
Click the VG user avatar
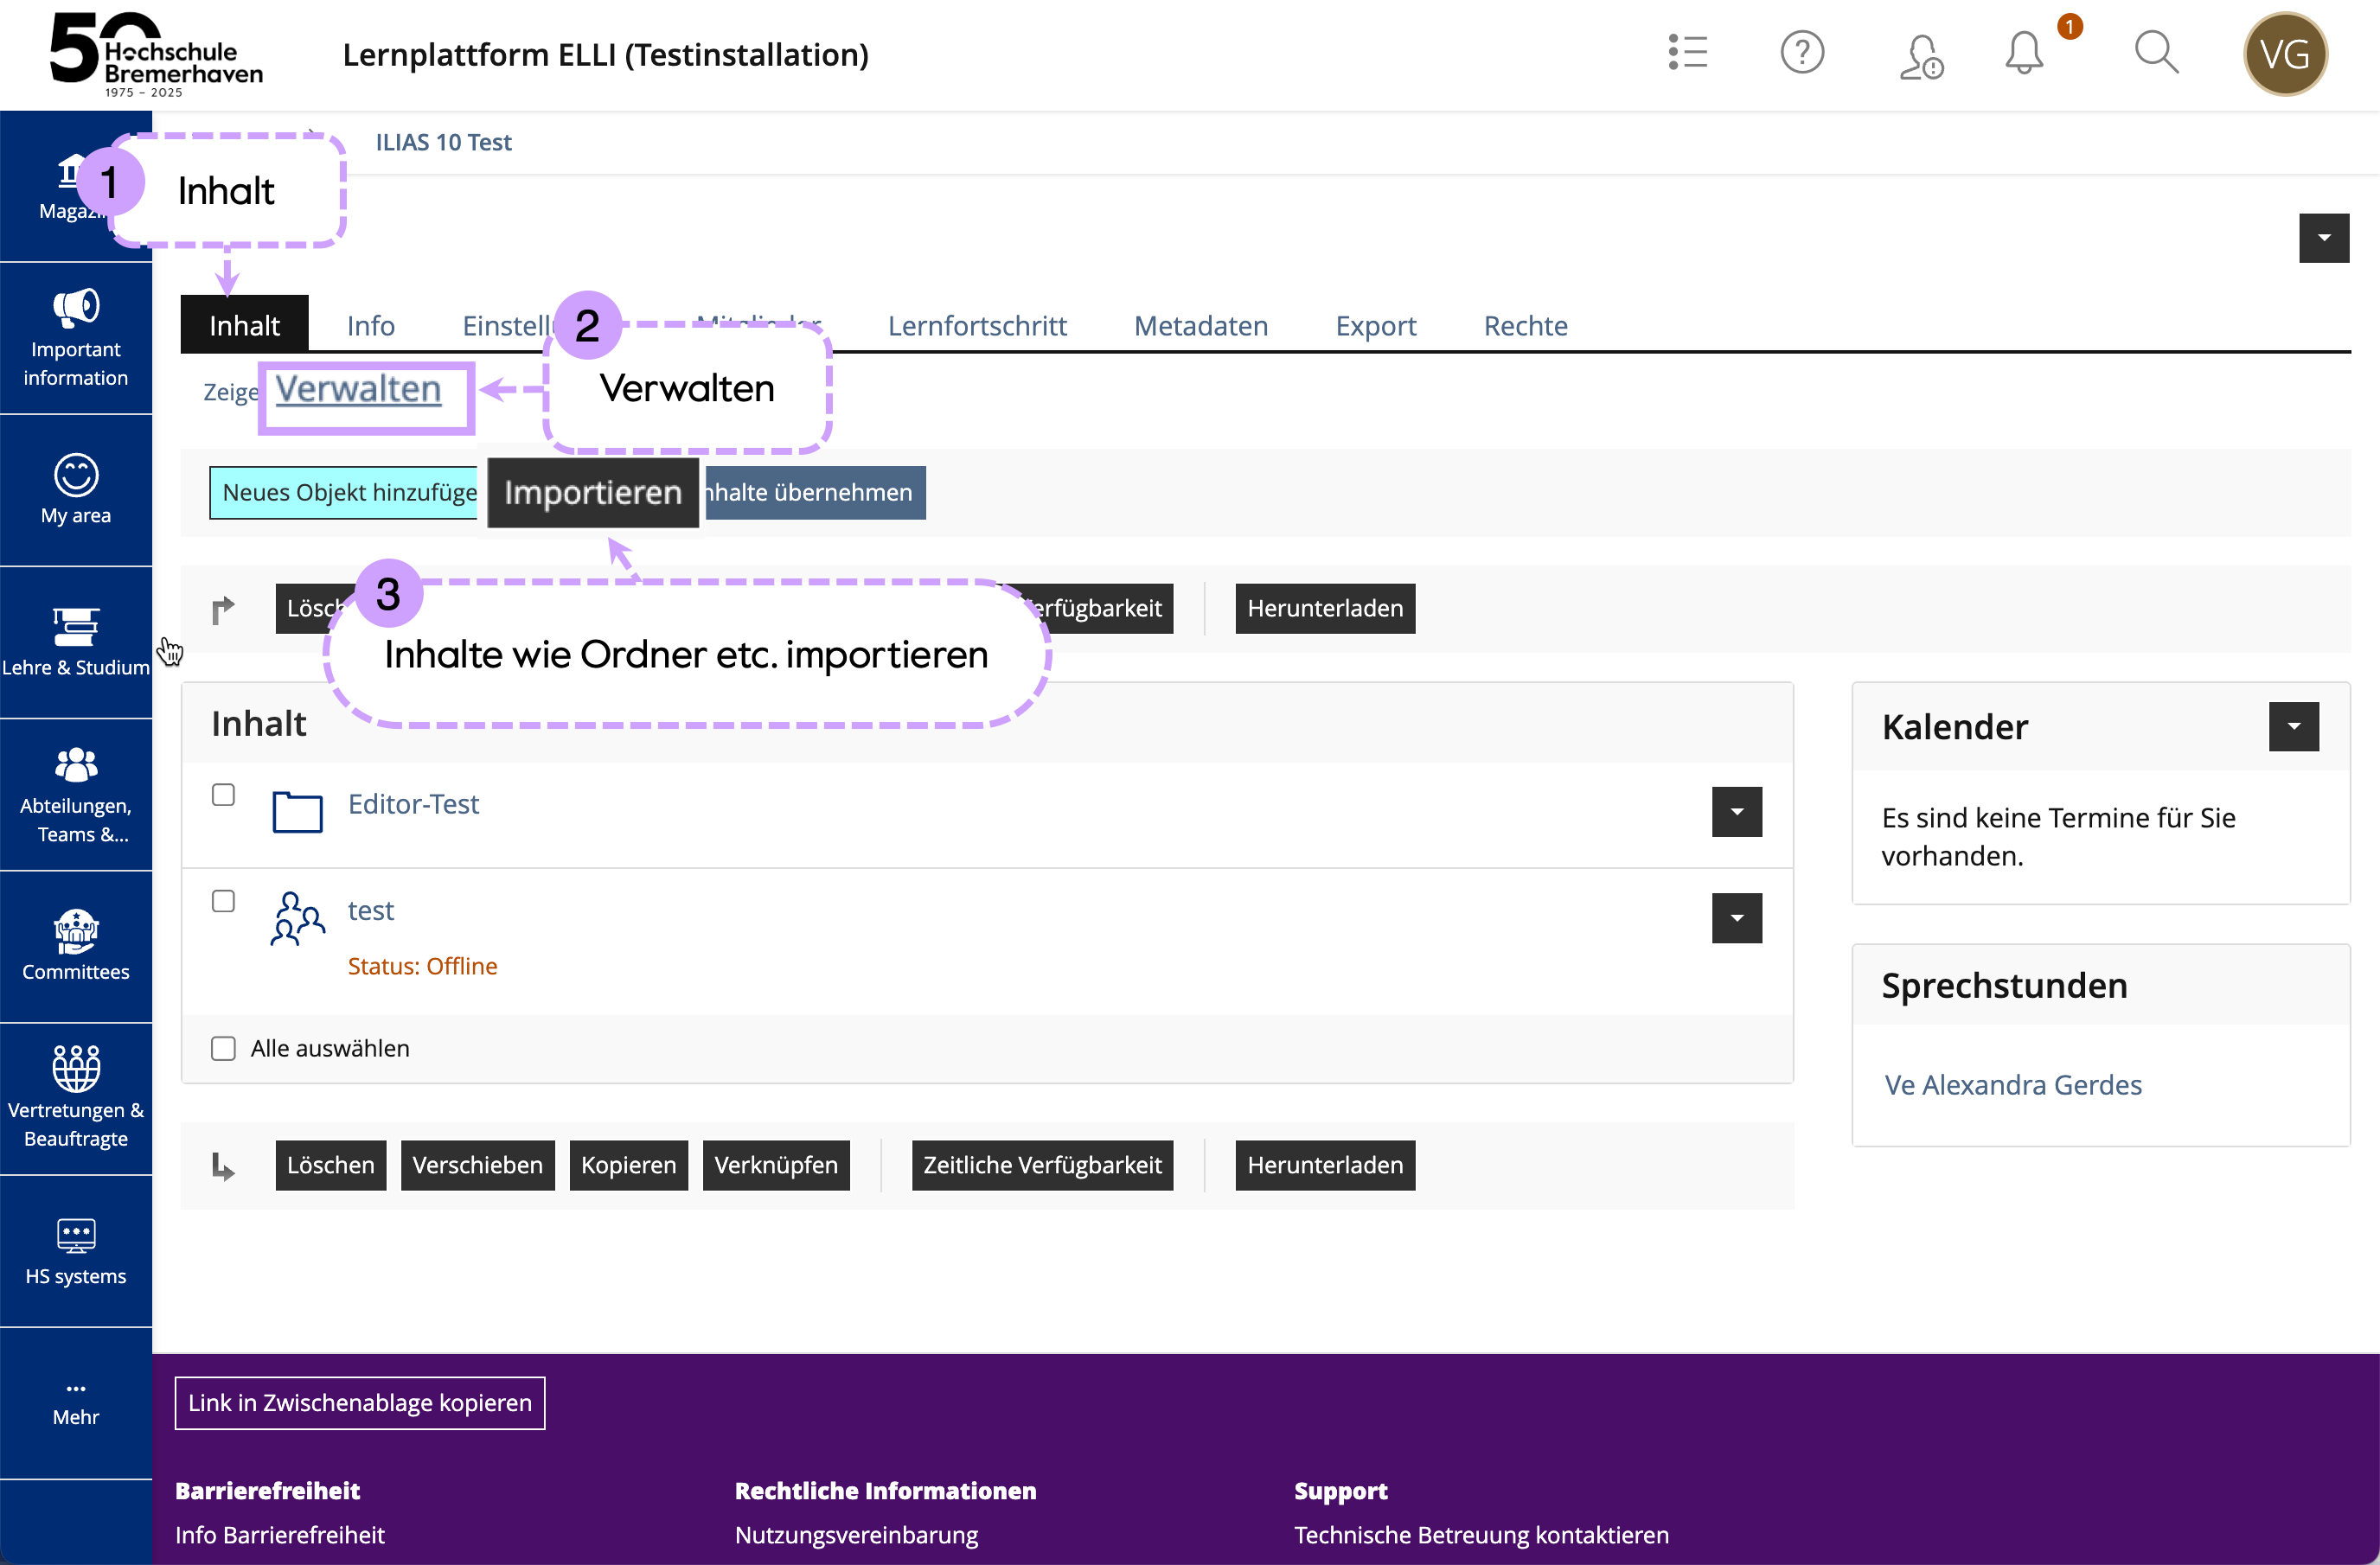coord(2285,54)
